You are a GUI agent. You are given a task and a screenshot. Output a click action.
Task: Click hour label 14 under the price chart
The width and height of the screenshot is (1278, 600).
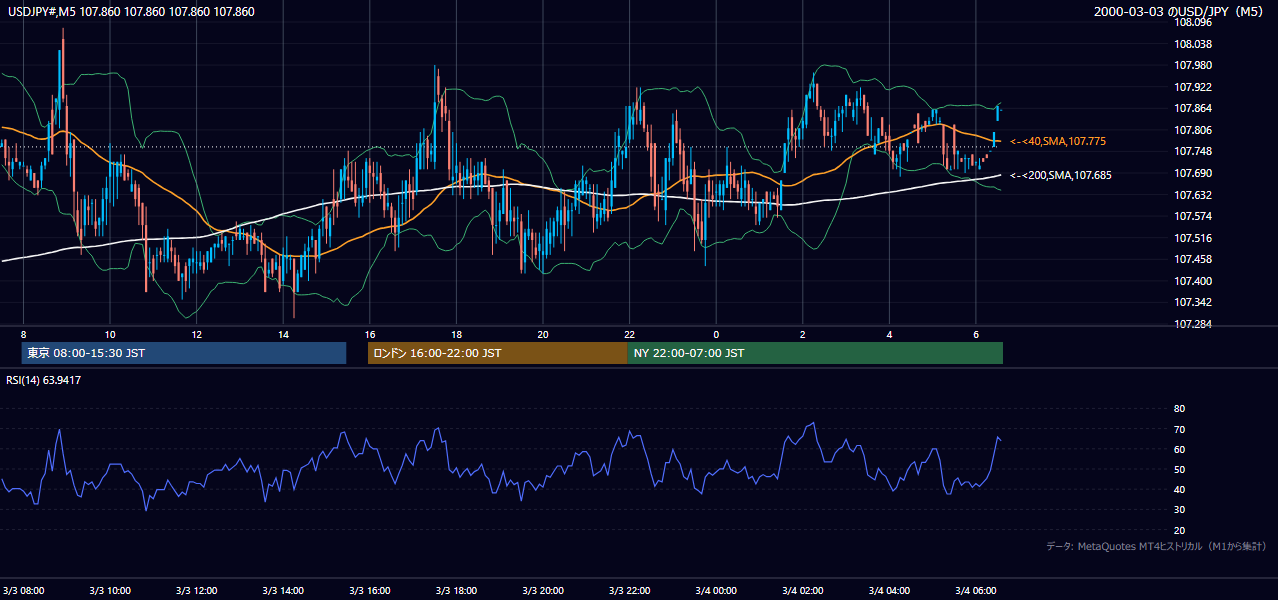(x=283, y=334)
